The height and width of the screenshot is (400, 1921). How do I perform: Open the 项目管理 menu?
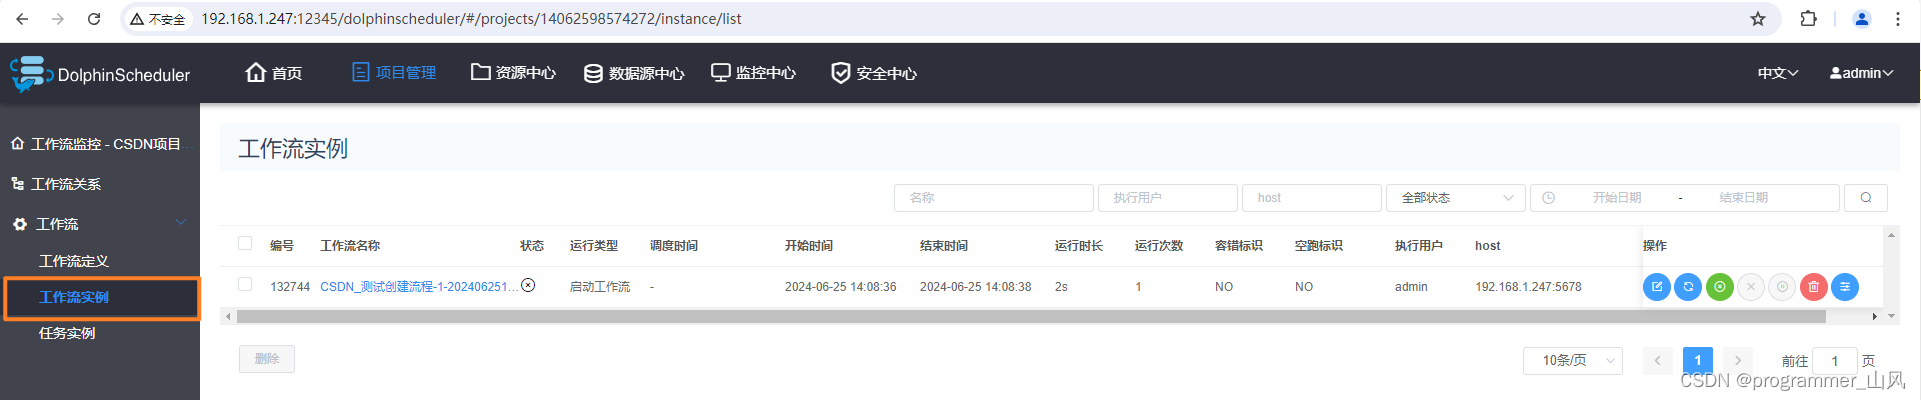394,73
